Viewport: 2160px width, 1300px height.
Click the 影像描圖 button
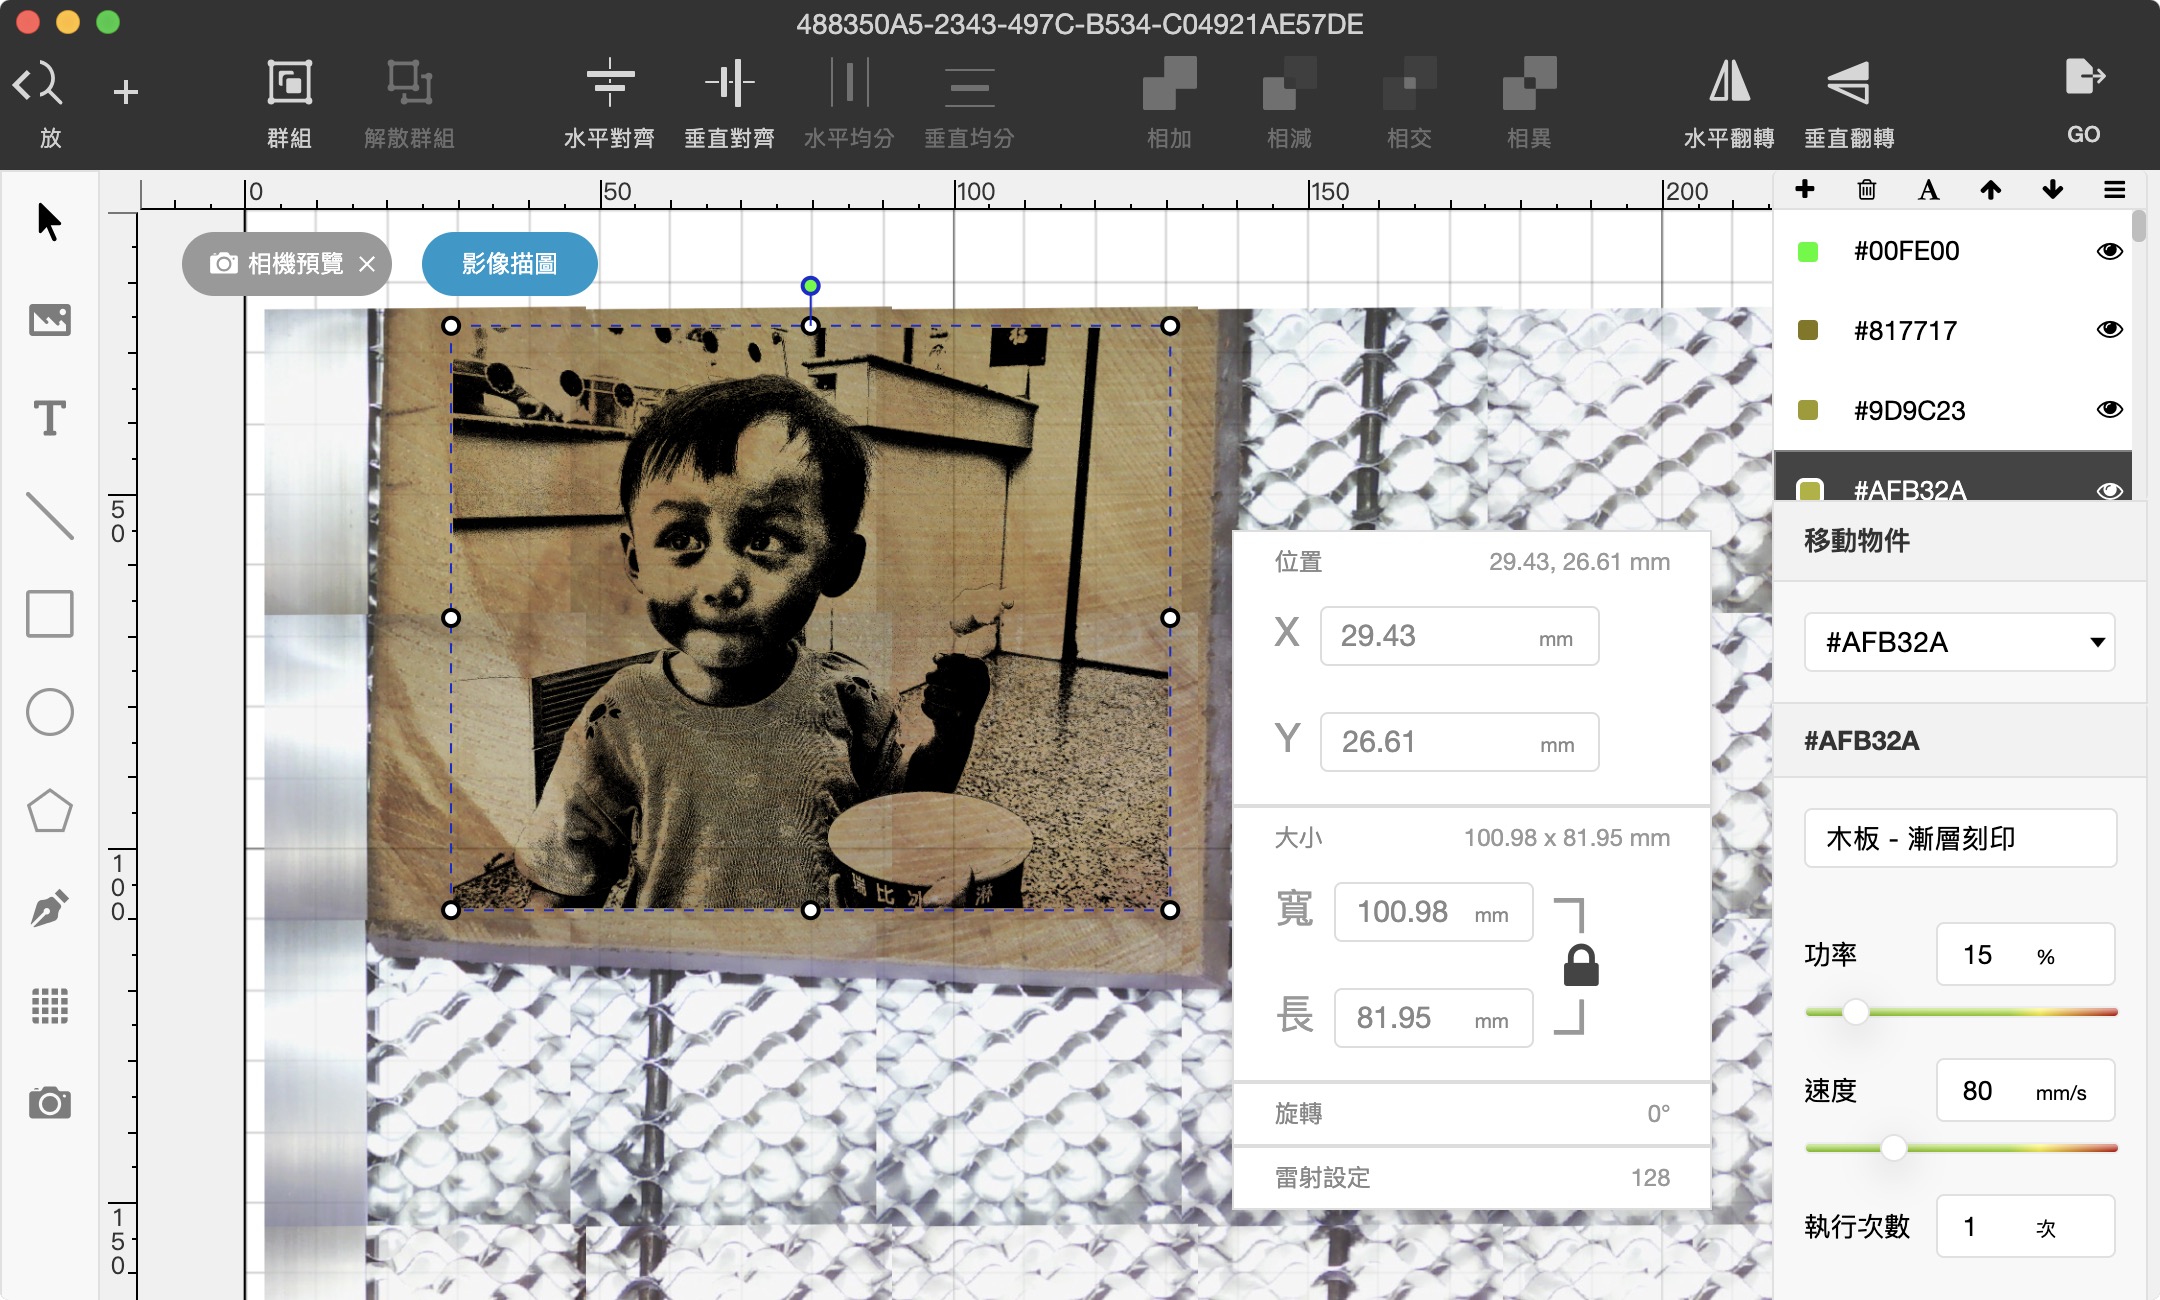pos(509,264)
